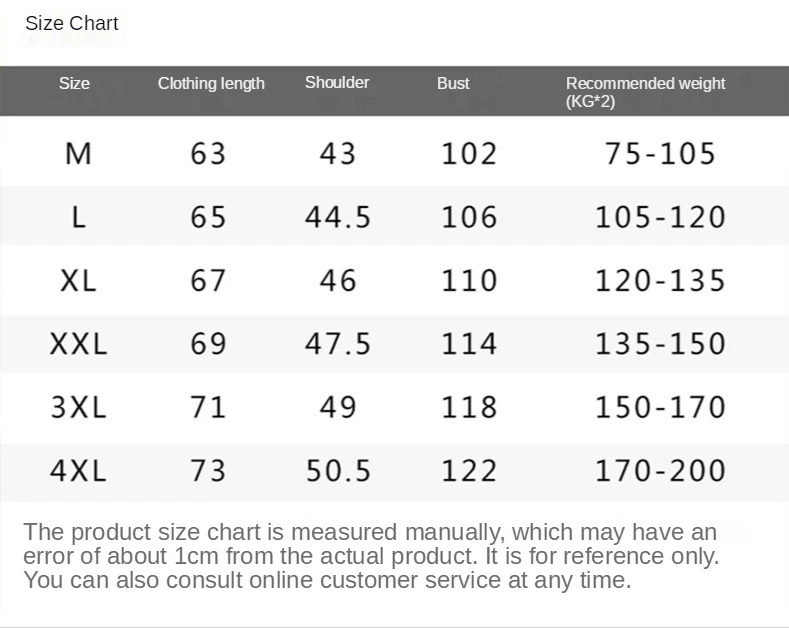Select the 3XL size cell
Image resolution: width=789 pixels, height=628 pixels.
[78, 407]
